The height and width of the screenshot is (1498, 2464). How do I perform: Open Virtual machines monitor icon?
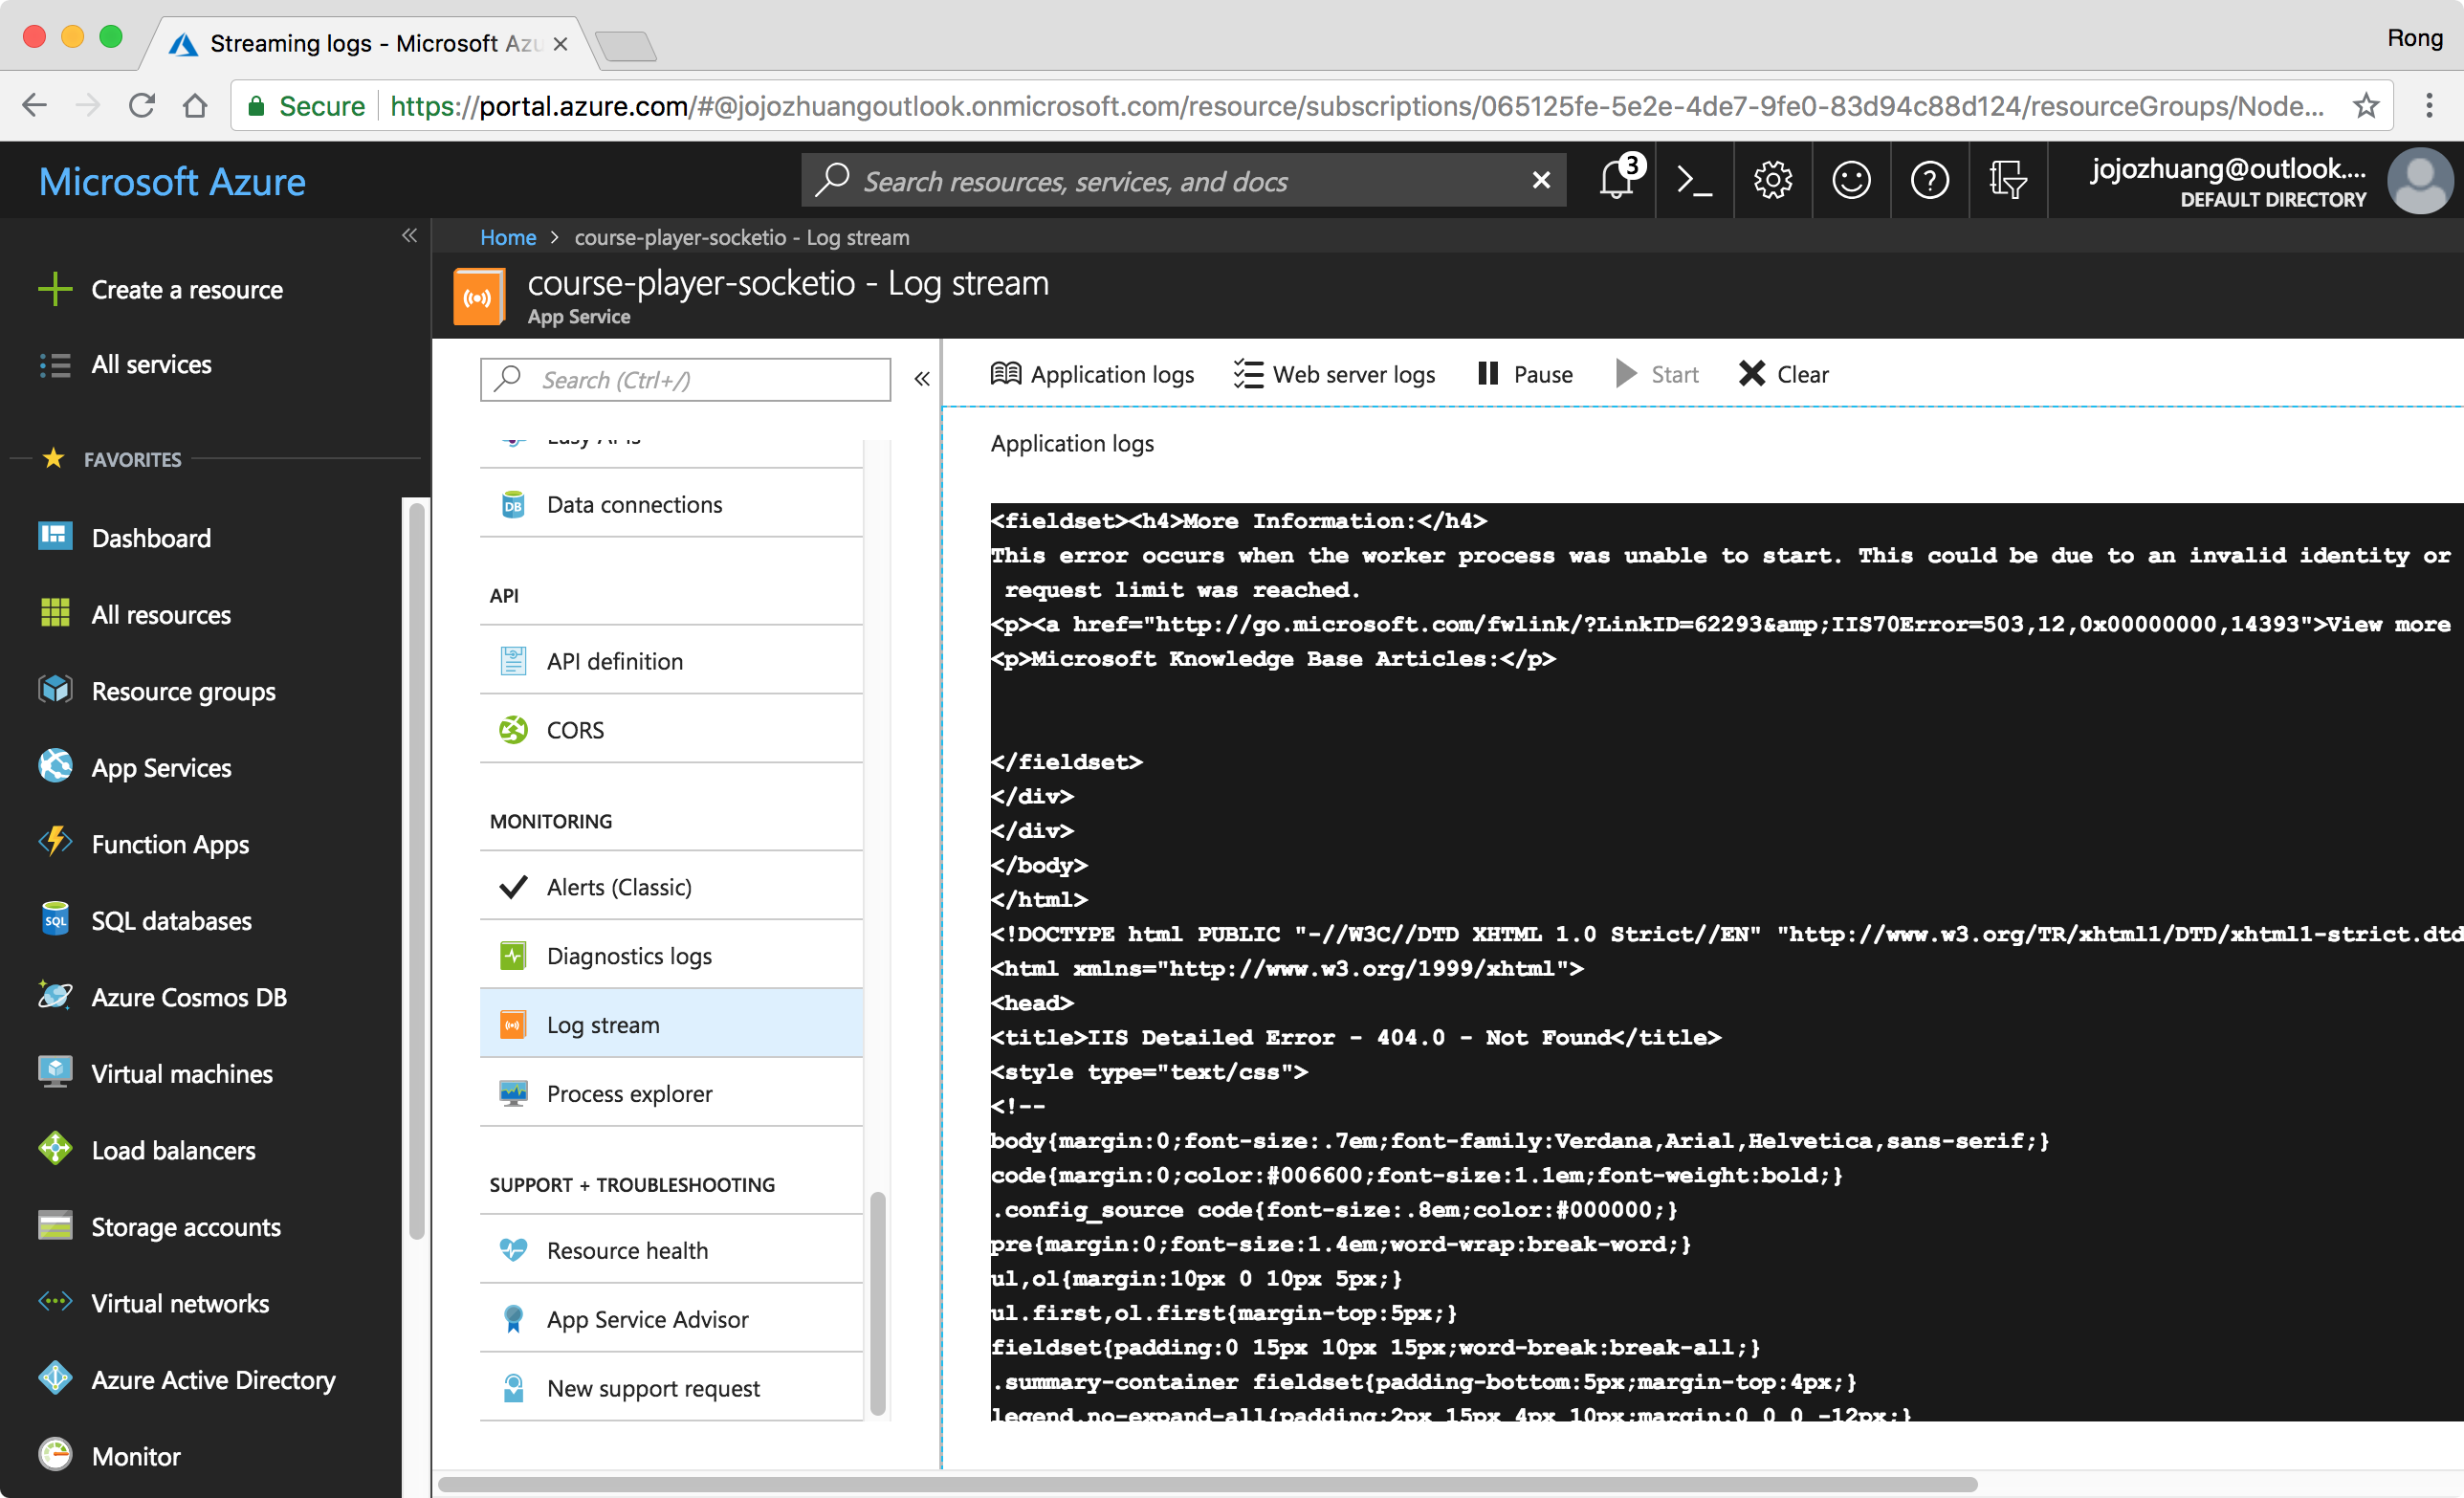[x=55, y=1072]
